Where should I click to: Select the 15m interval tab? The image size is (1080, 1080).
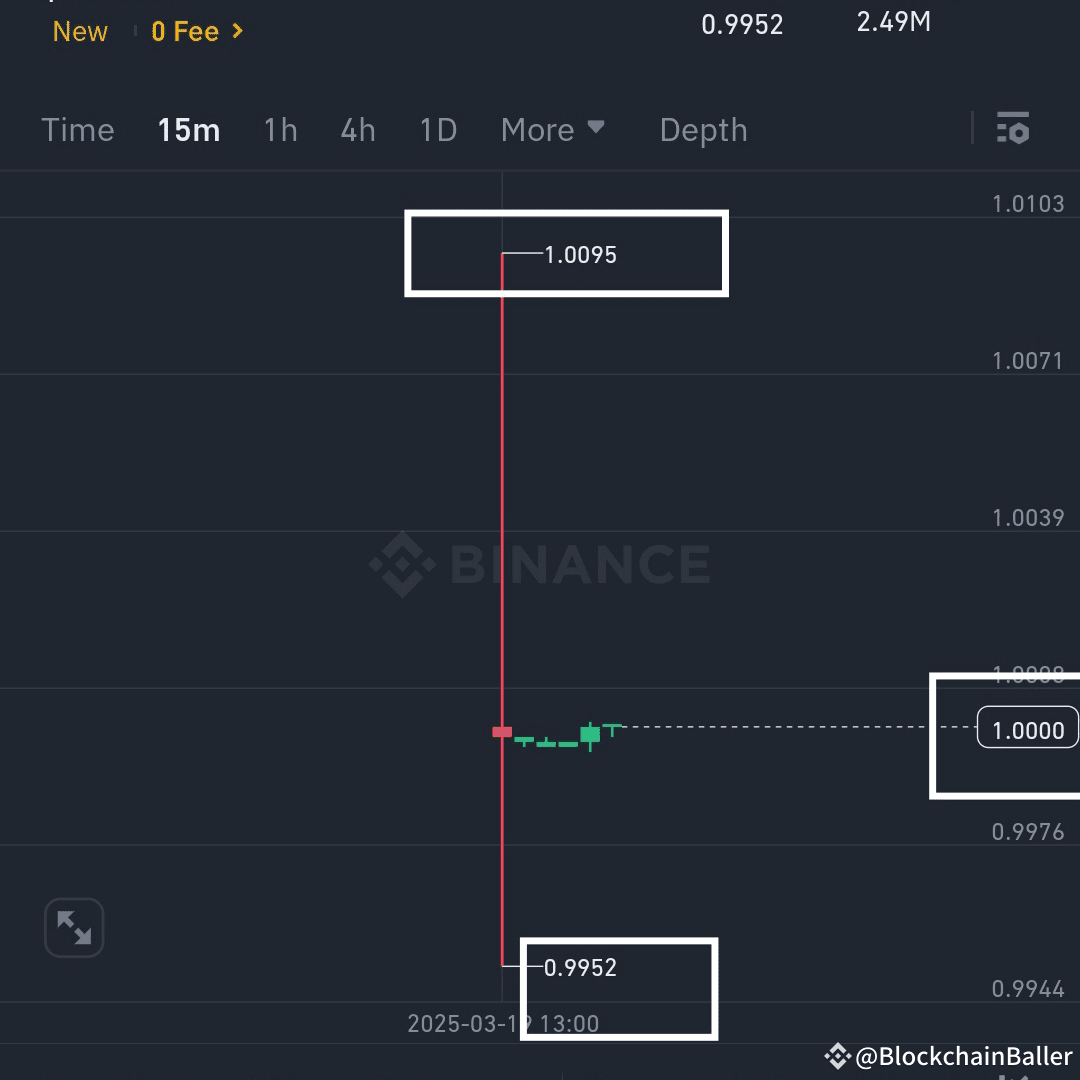click(x=188, y=129)
